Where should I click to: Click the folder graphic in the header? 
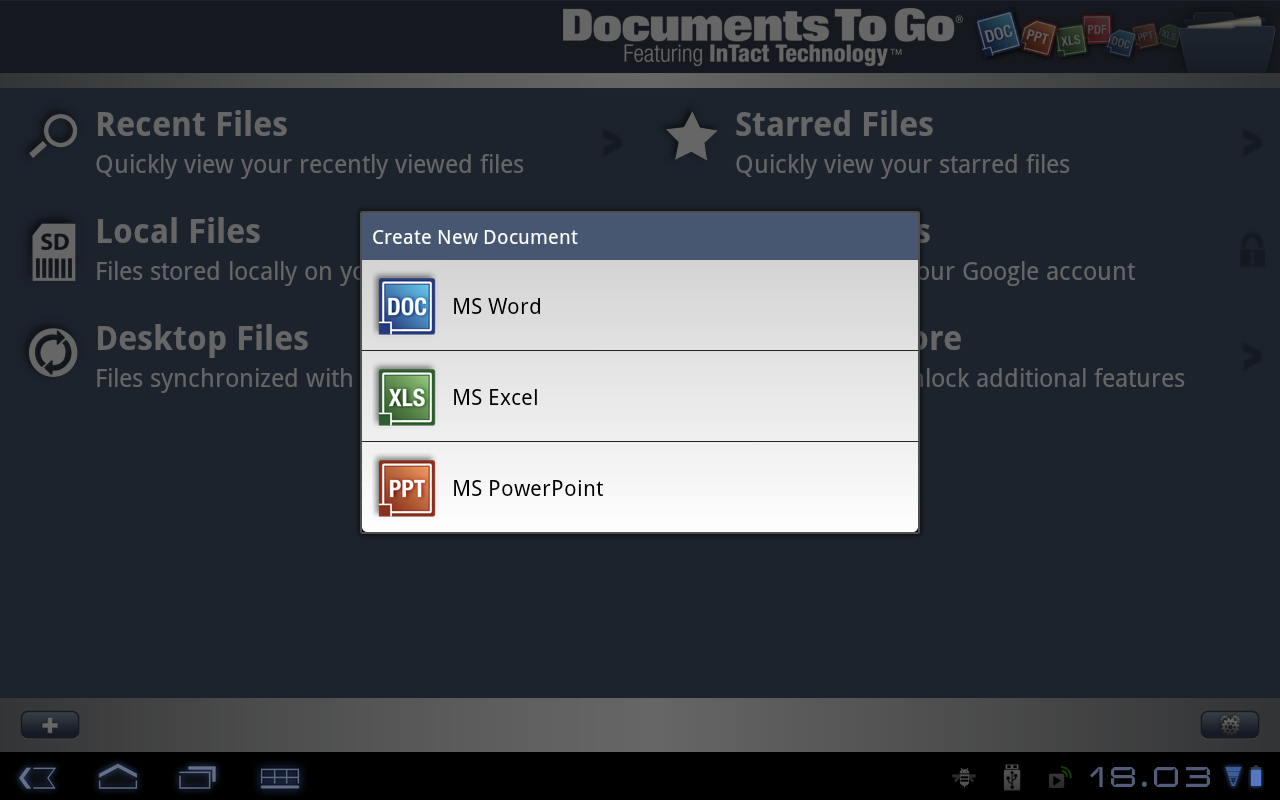click(1226, 40)
